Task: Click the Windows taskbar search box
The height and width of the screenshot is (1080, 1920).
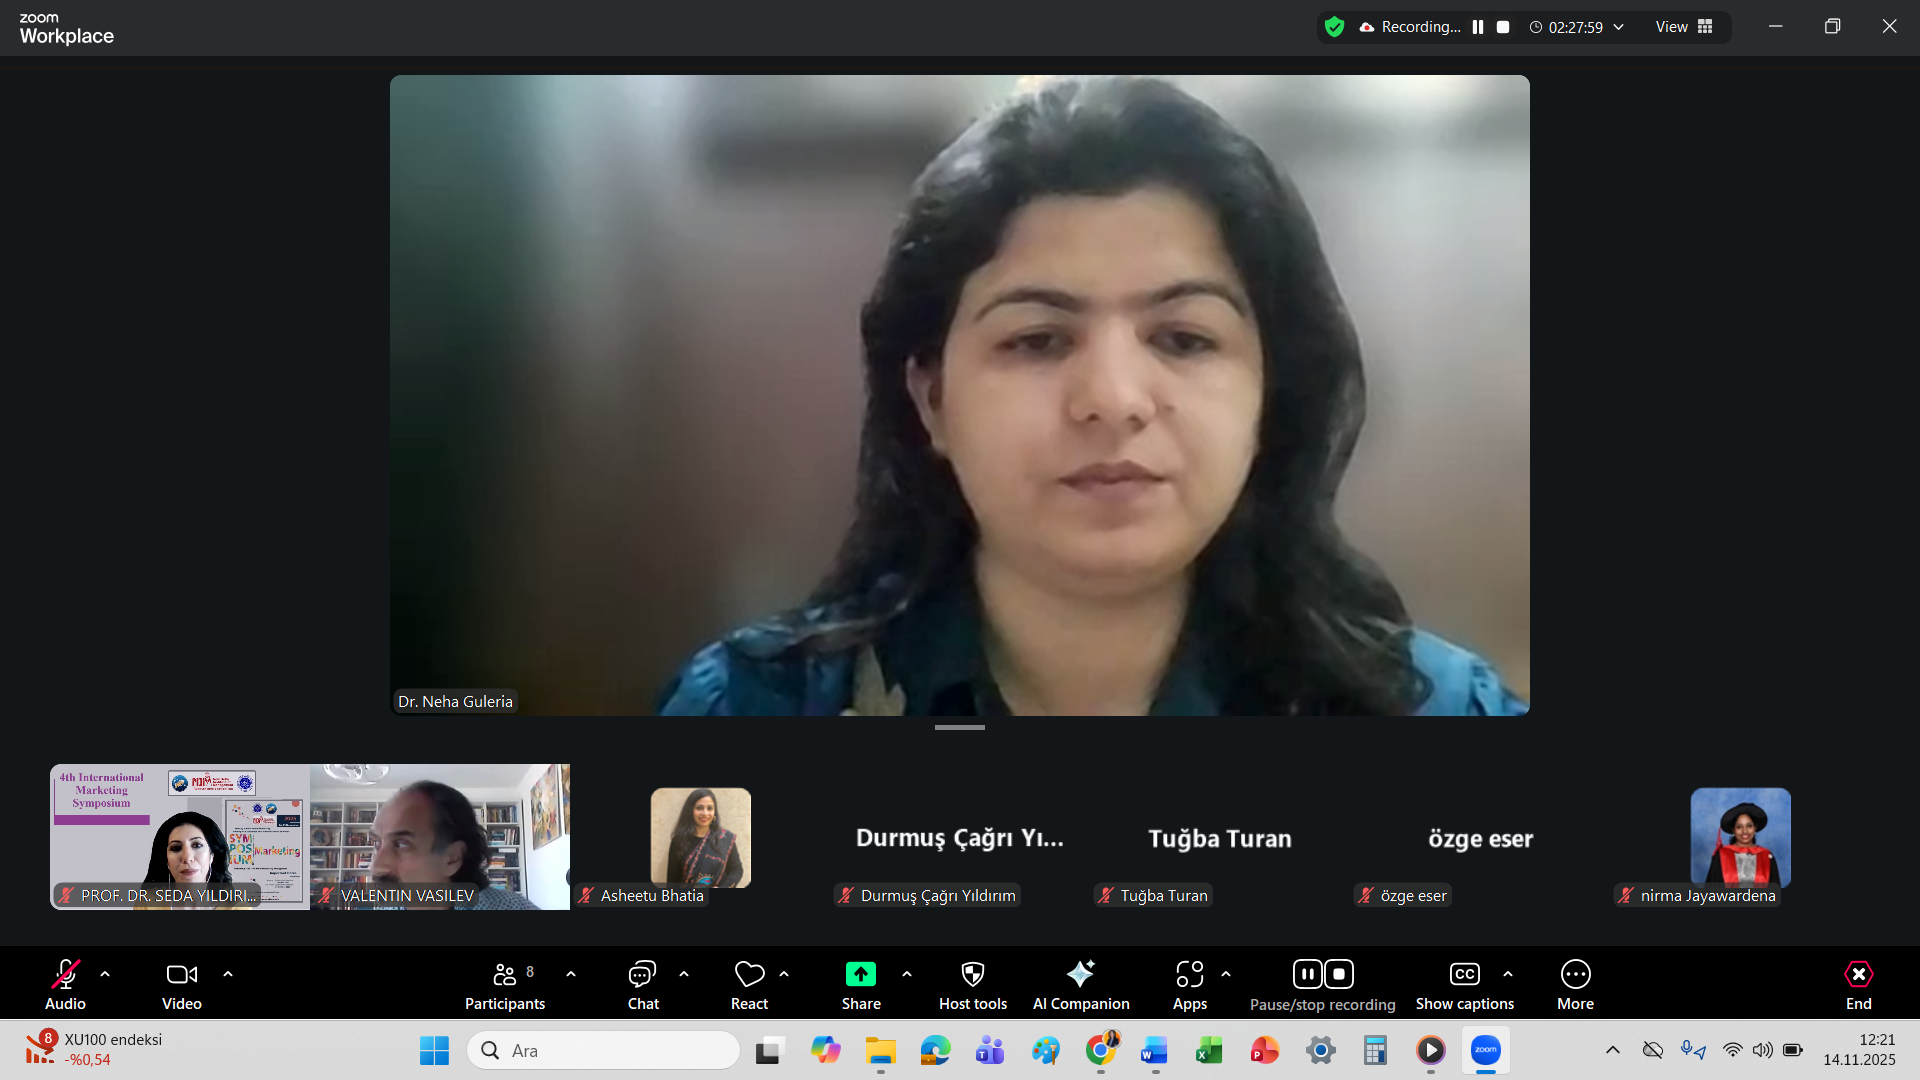Action: pos(603,1050)
